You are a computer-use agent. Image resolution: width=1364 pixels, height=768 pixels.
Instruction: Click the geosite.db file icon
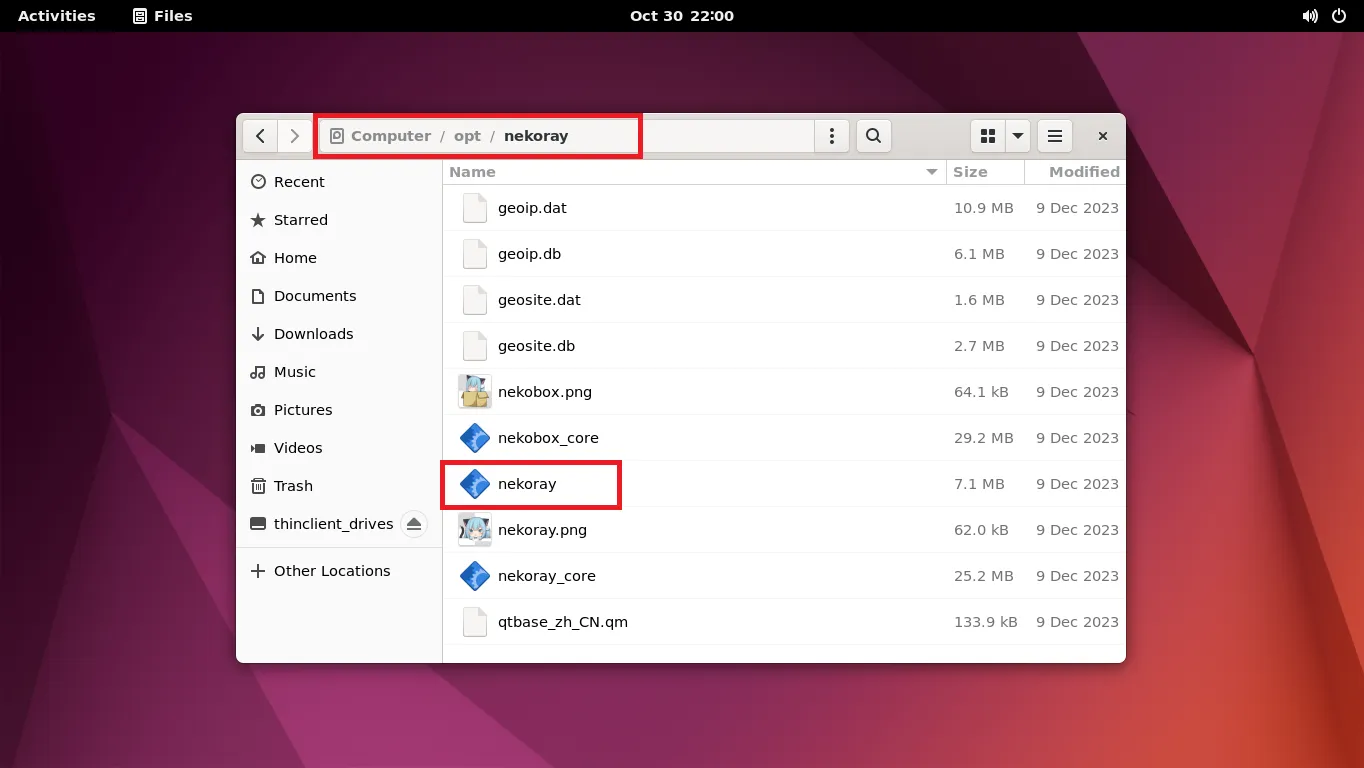(x=475, y=346)
